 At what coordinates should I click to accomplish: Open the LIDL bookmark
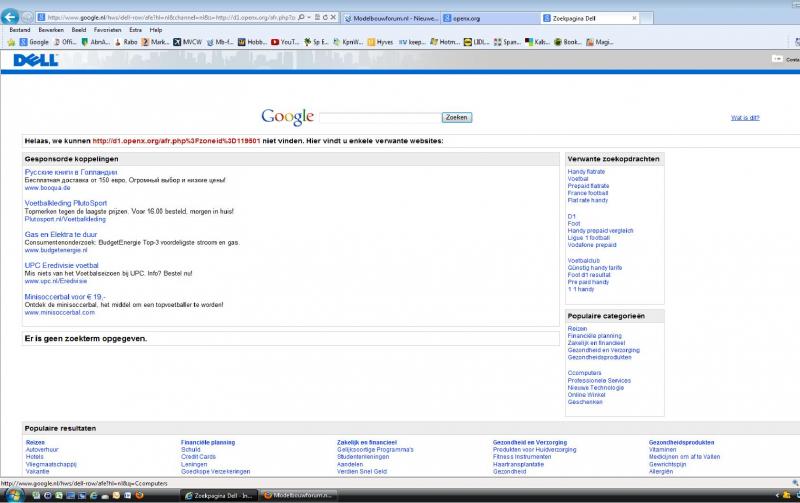(476, 42)
